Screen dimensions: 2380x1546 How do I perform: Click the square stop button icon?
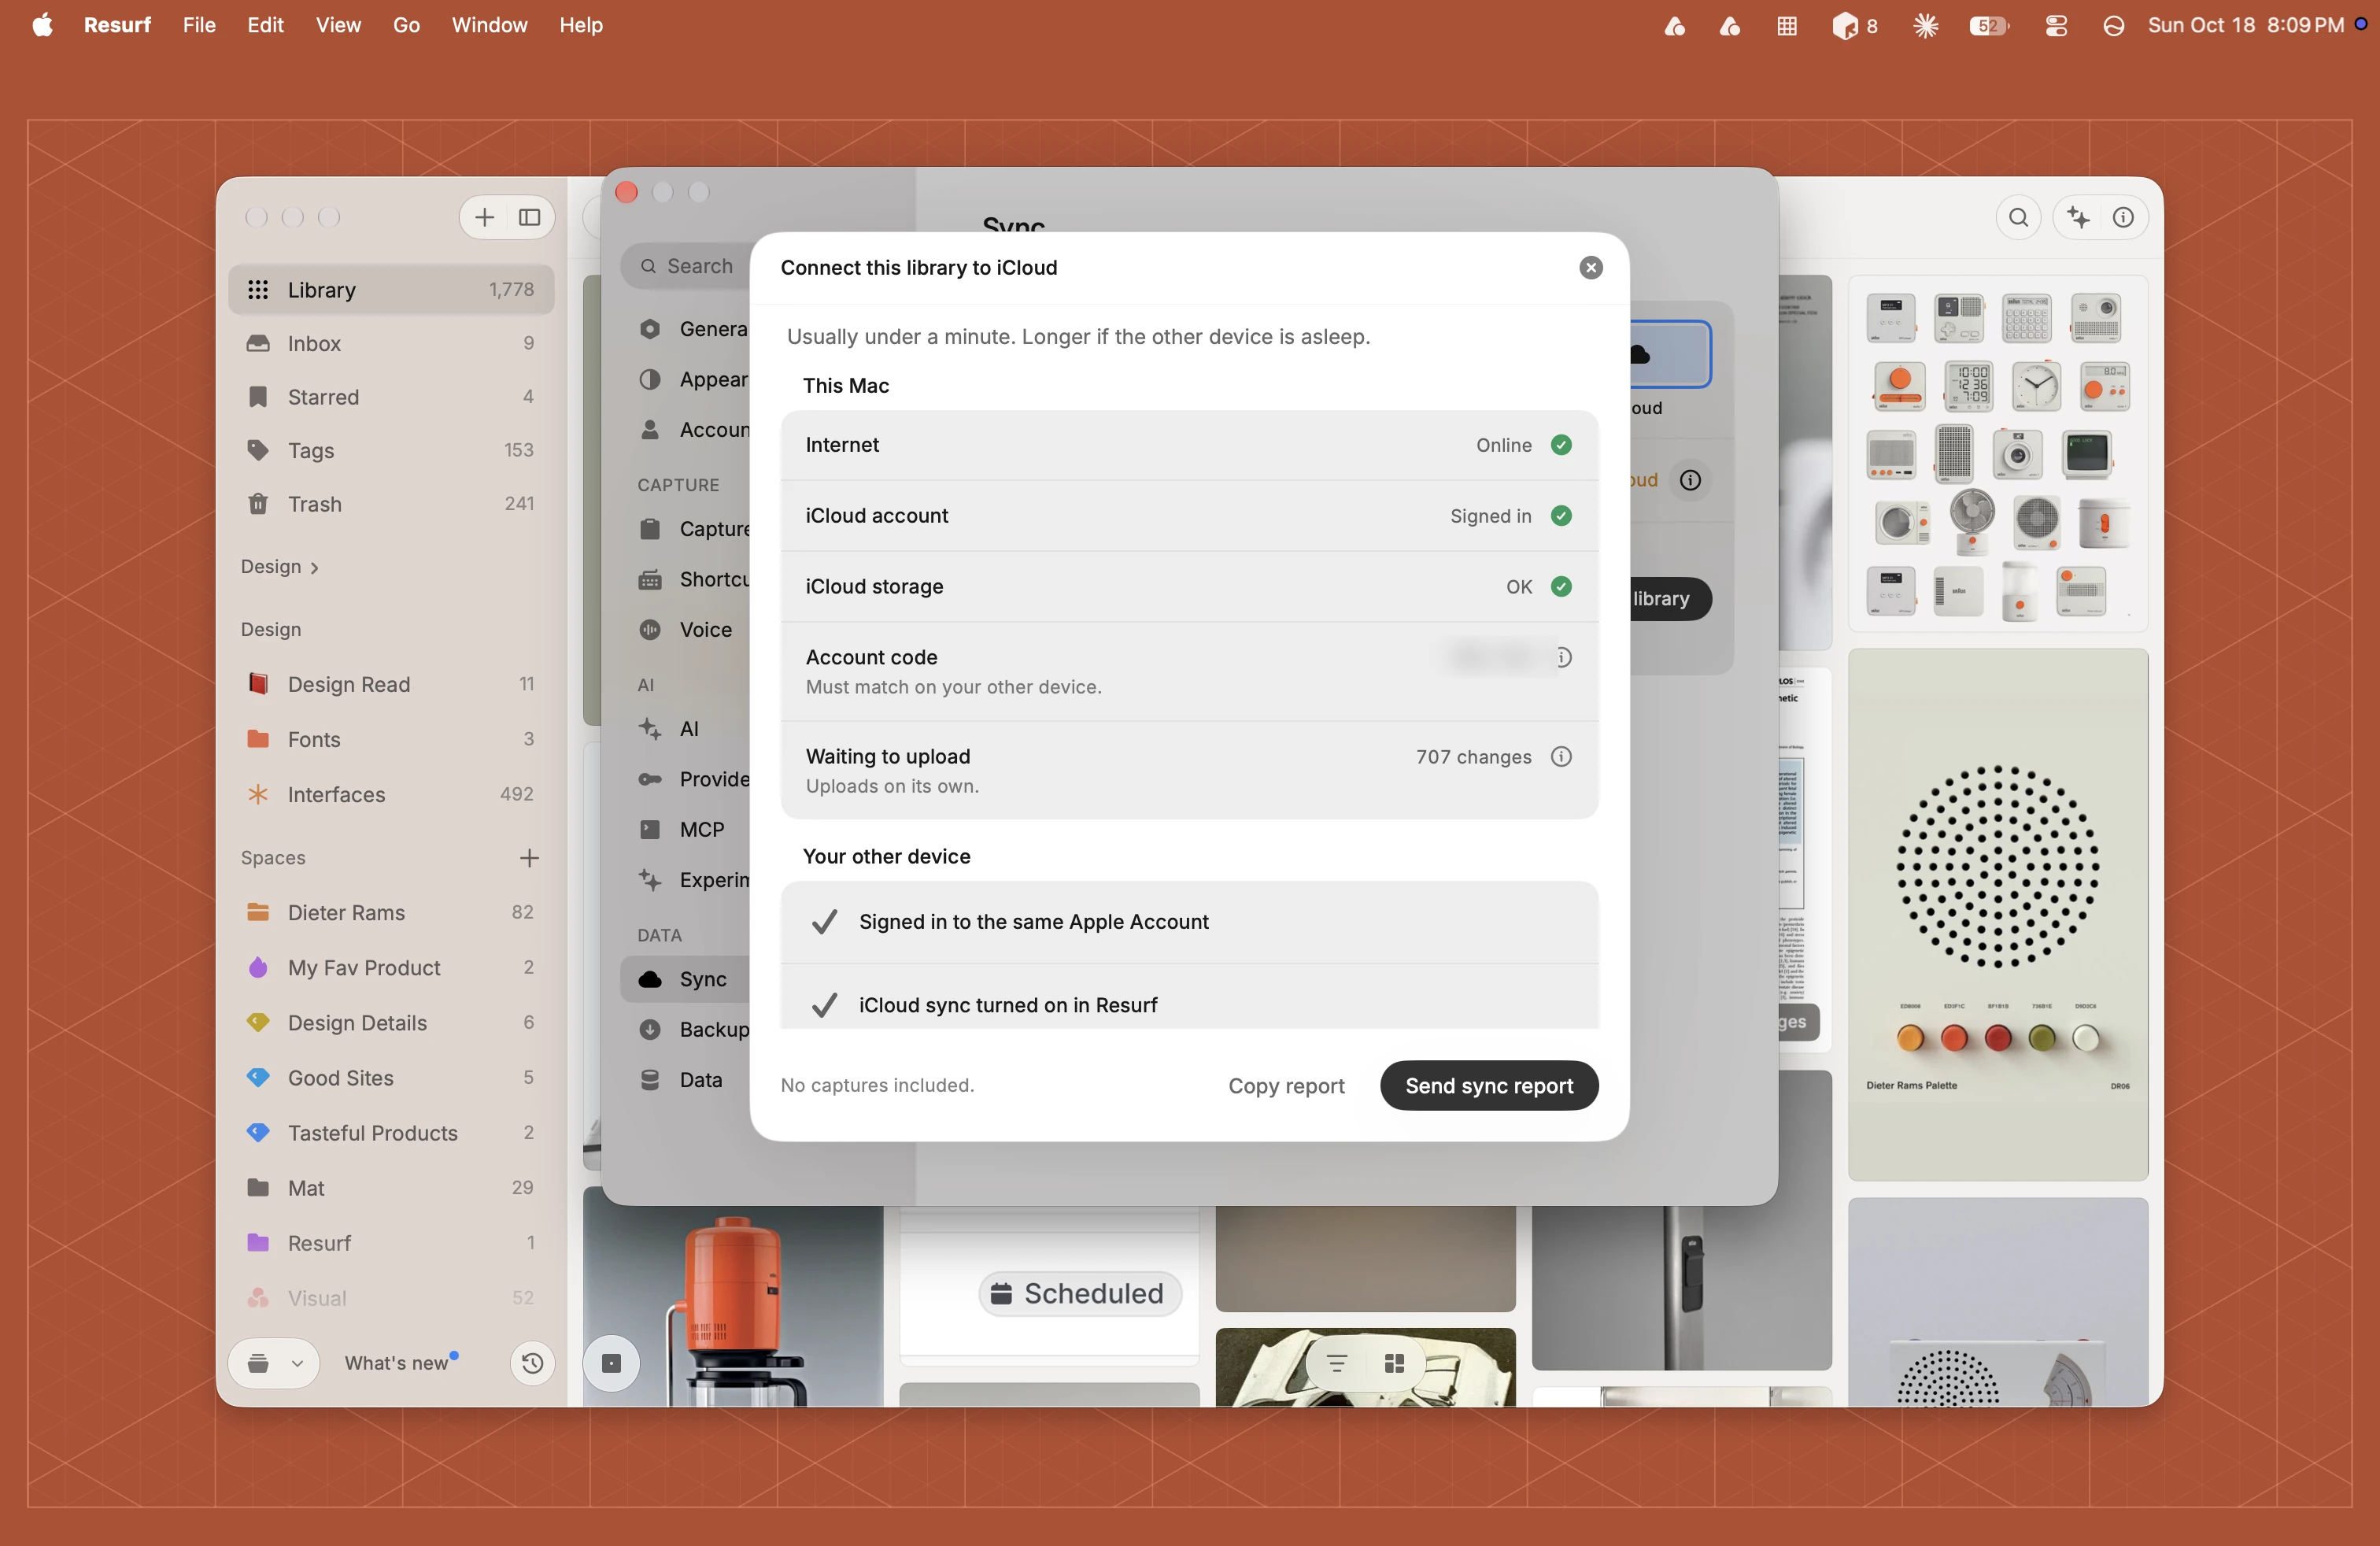[x=612, y=1363]
